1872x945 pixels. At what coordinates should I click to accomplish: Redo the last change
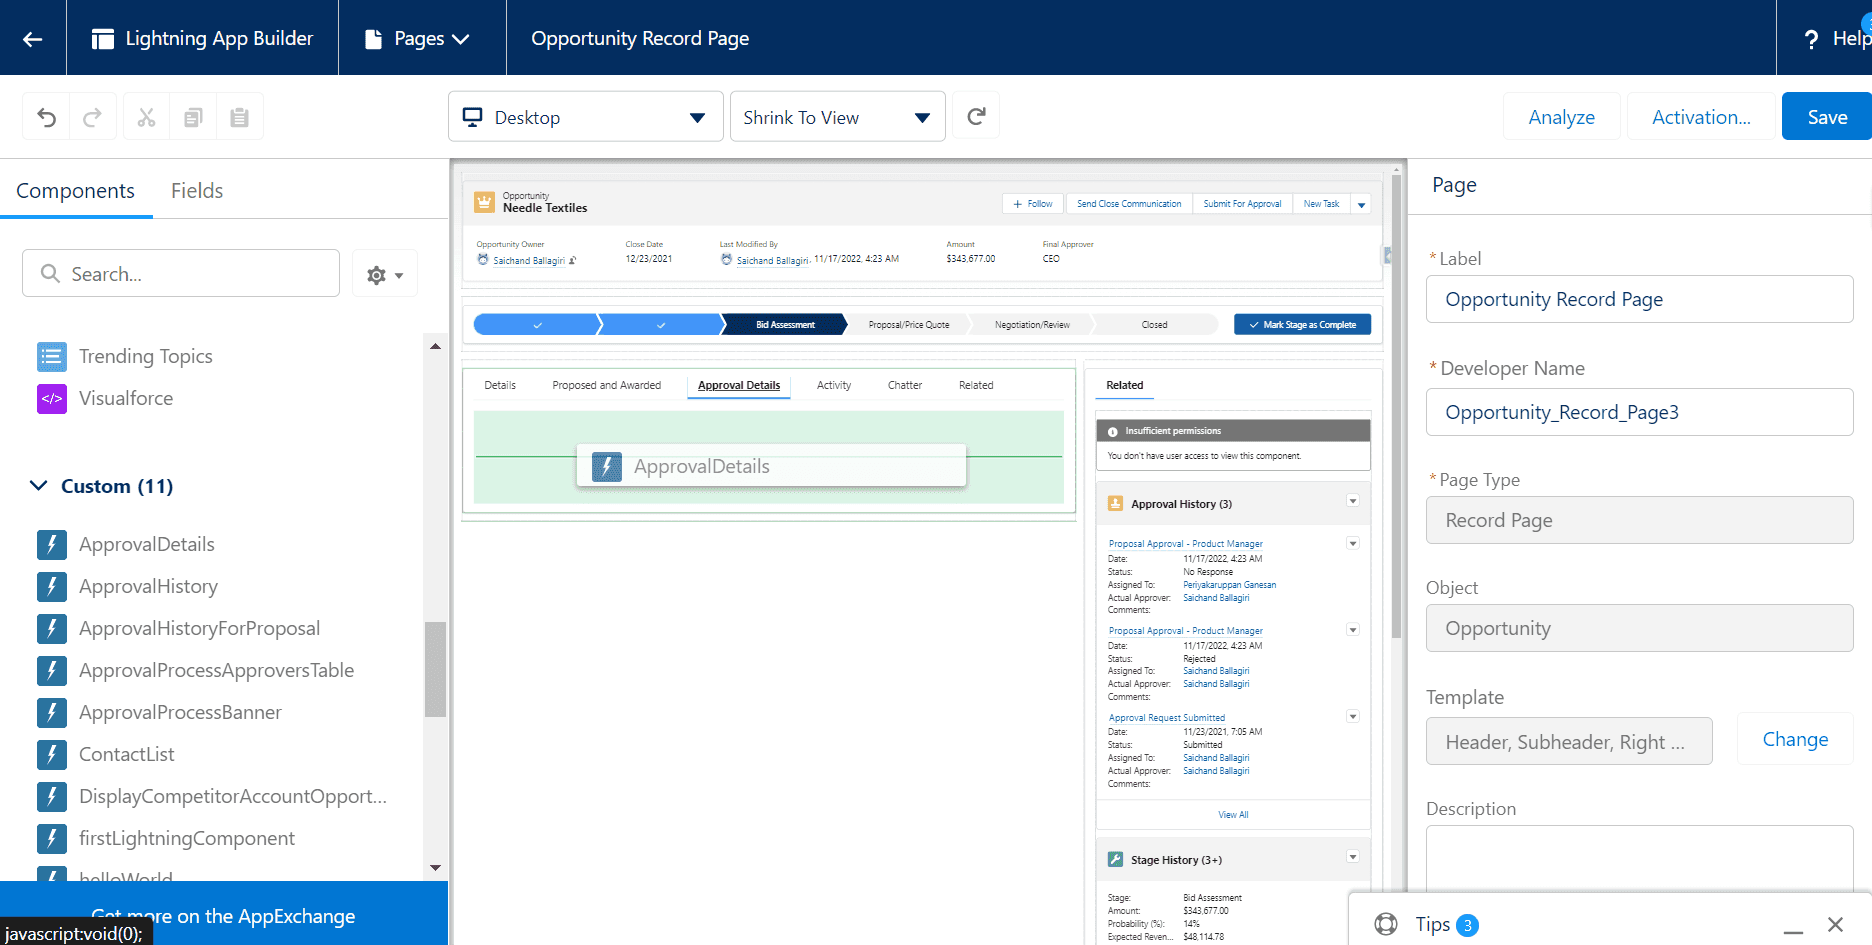(x=92, y=117)
